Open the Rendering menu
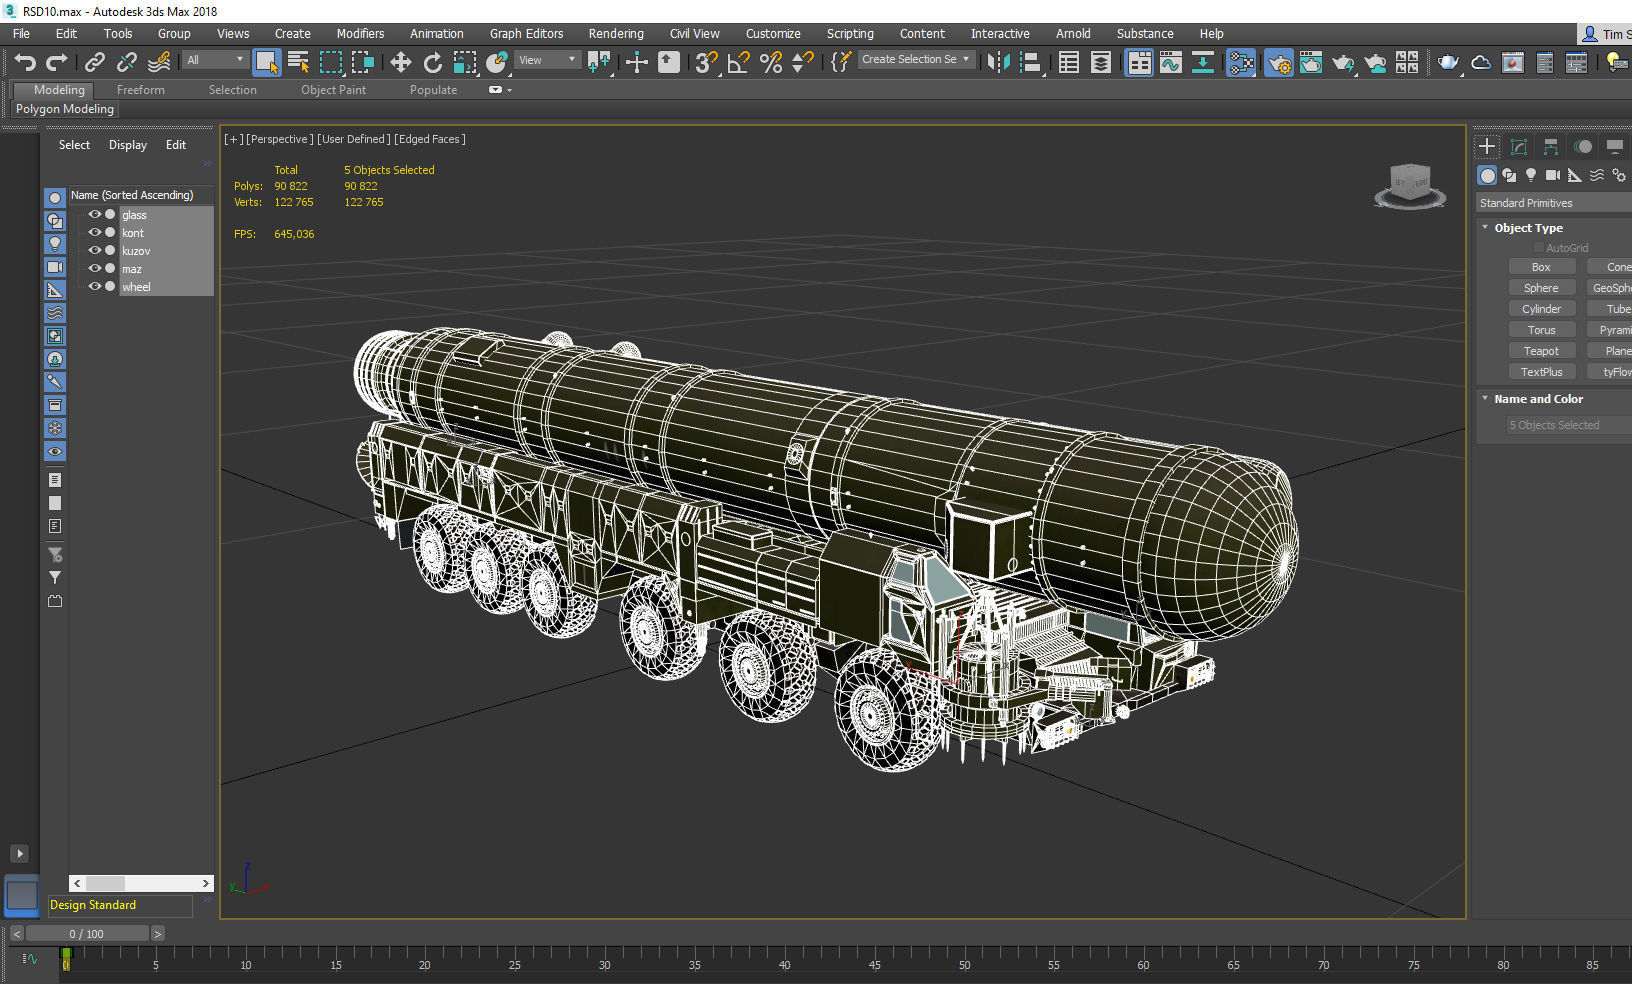1632x984 pixels. point(616,33)
